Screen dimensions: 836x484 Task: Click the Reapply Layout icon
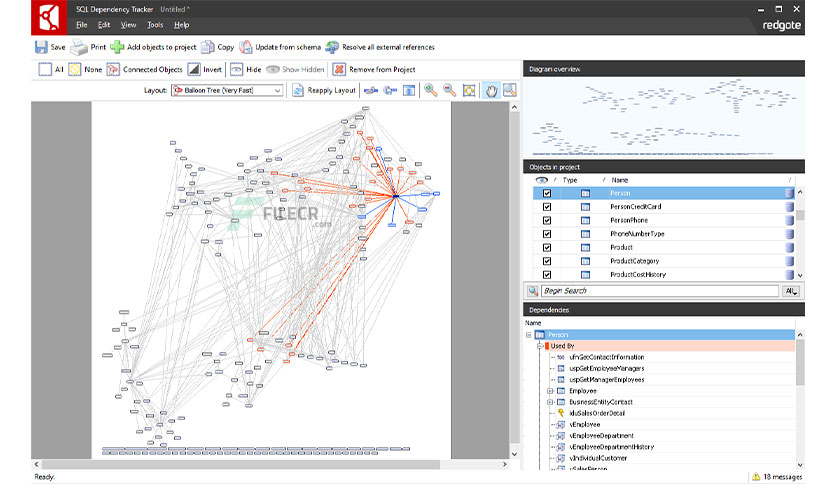click(x=298, y=91)
